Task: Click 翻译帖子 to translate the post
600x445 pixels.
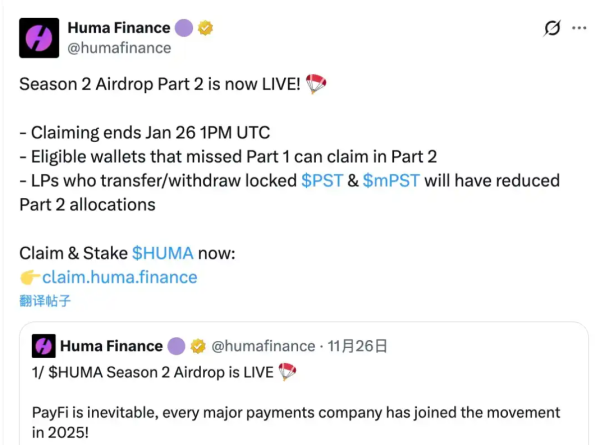Action: point(45,299)
